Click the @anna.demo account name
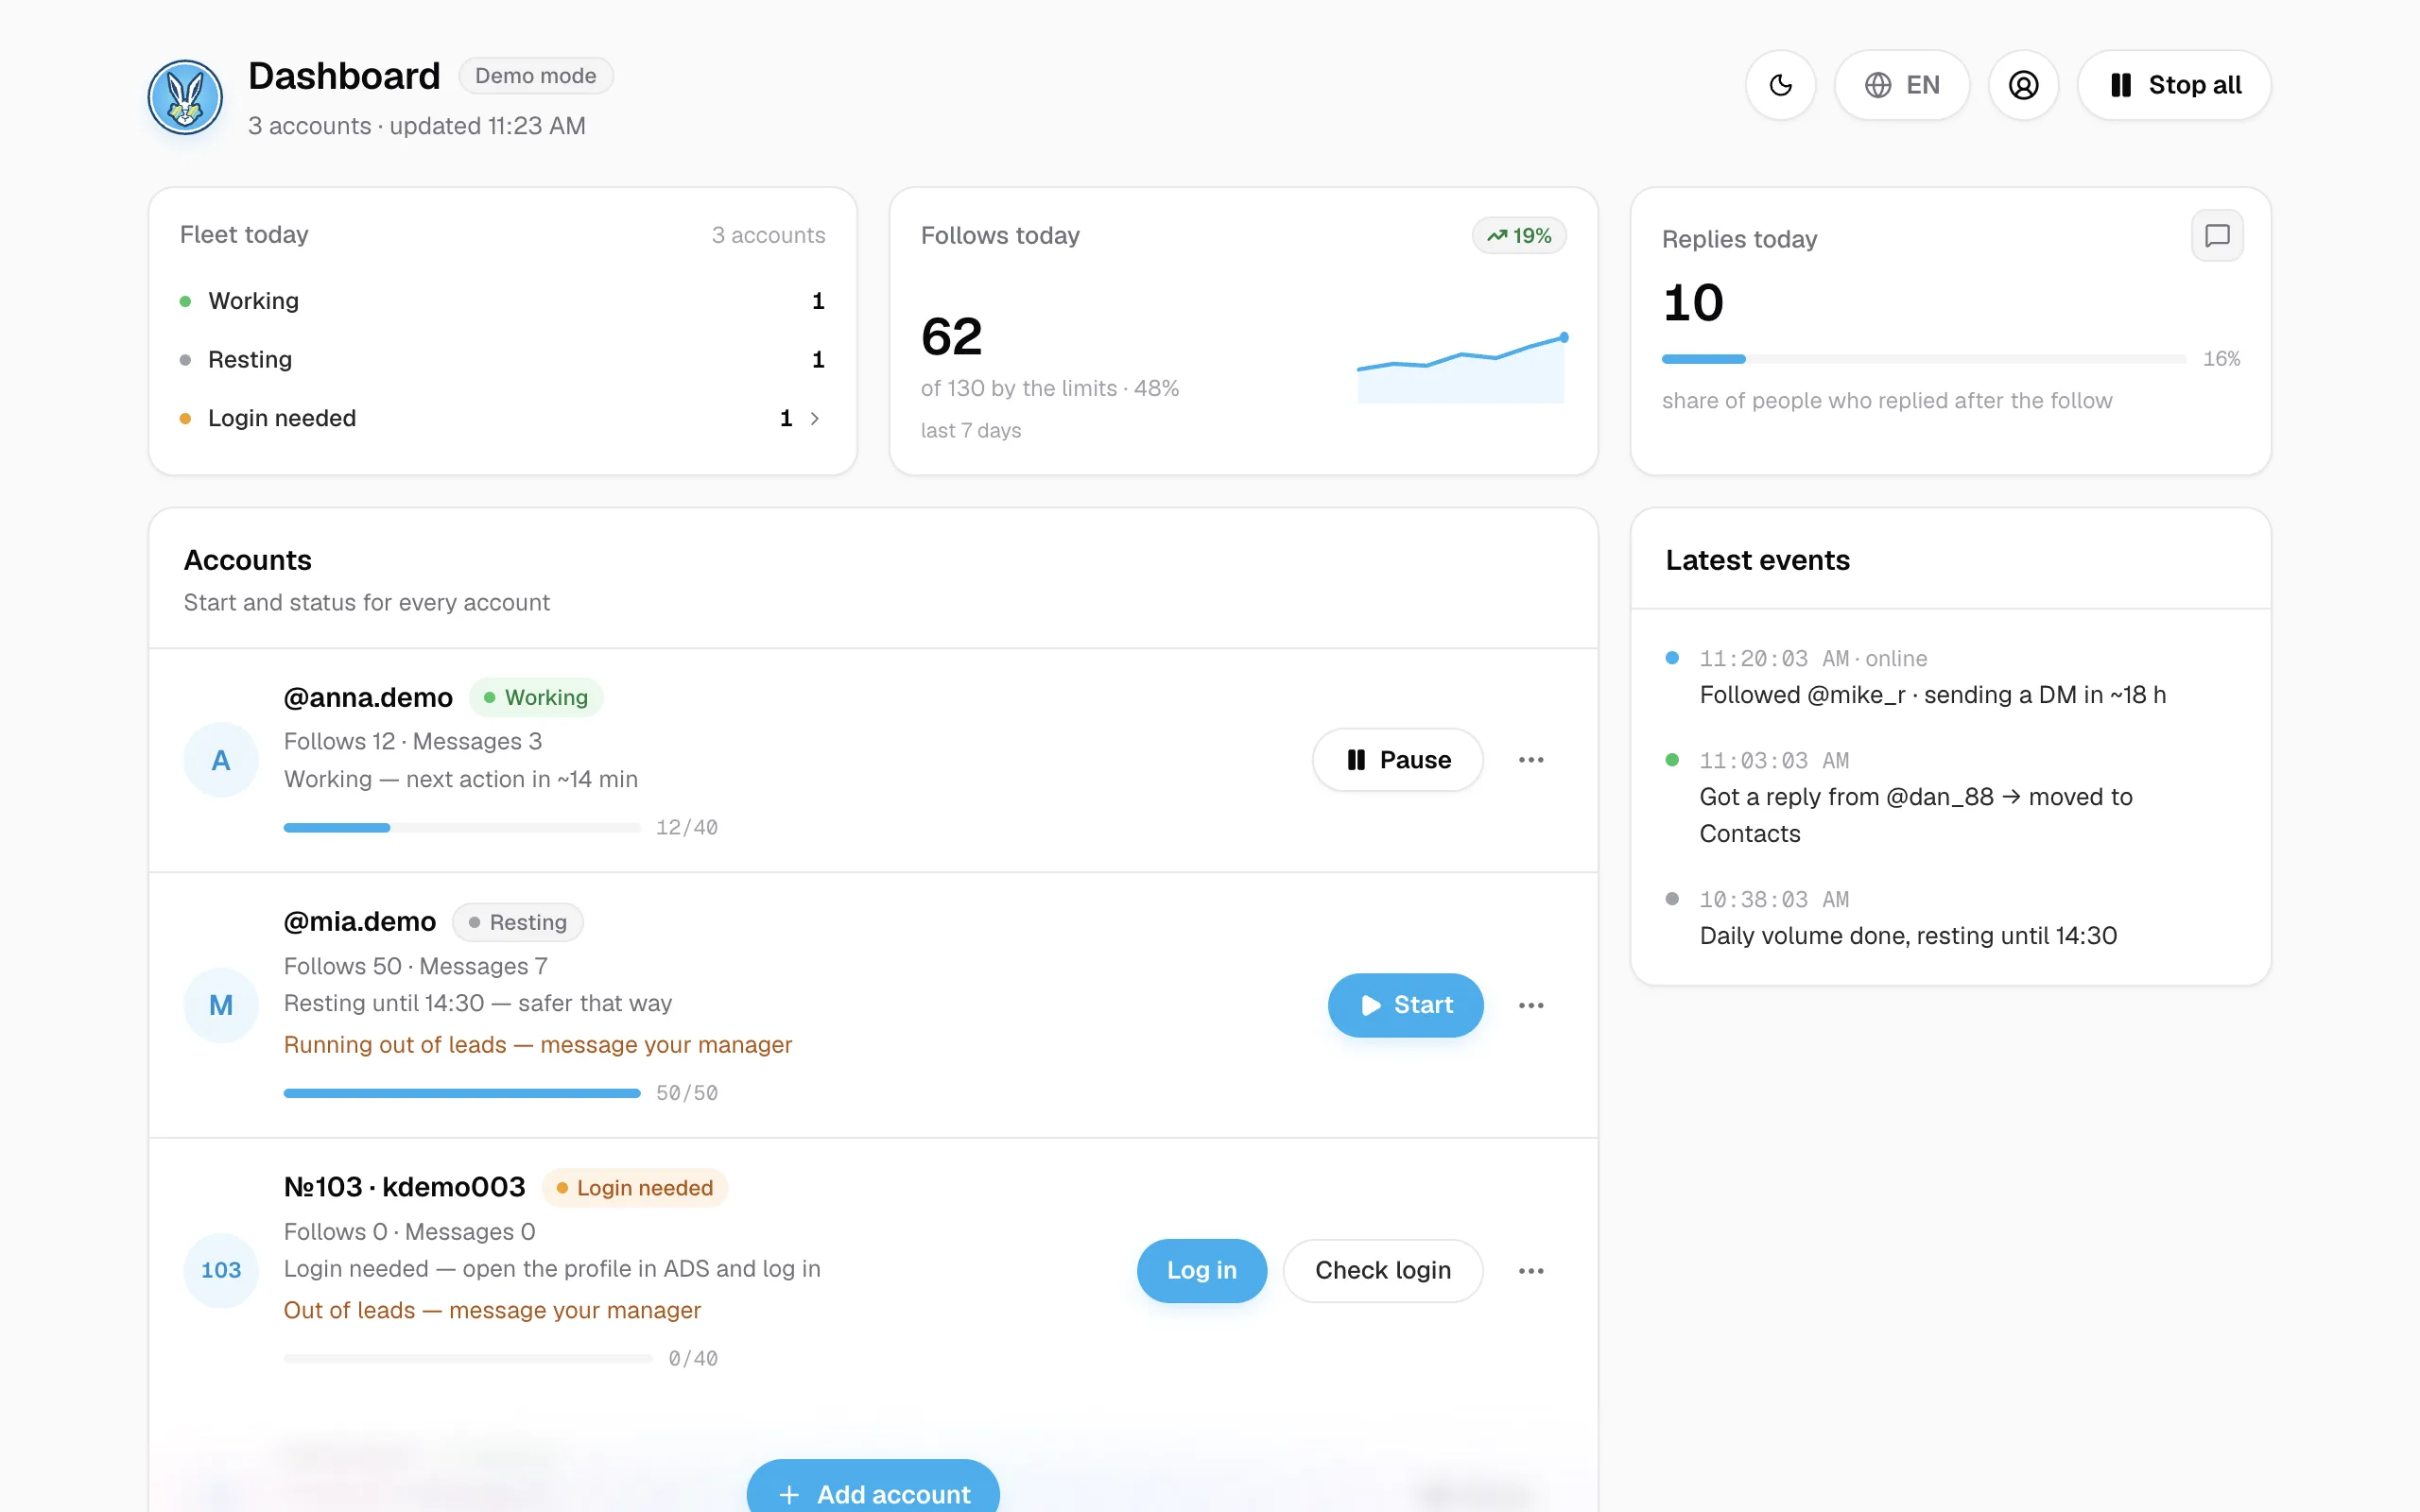Image resolution: width=2420 pixels, height=1512 pixels. 368,697
